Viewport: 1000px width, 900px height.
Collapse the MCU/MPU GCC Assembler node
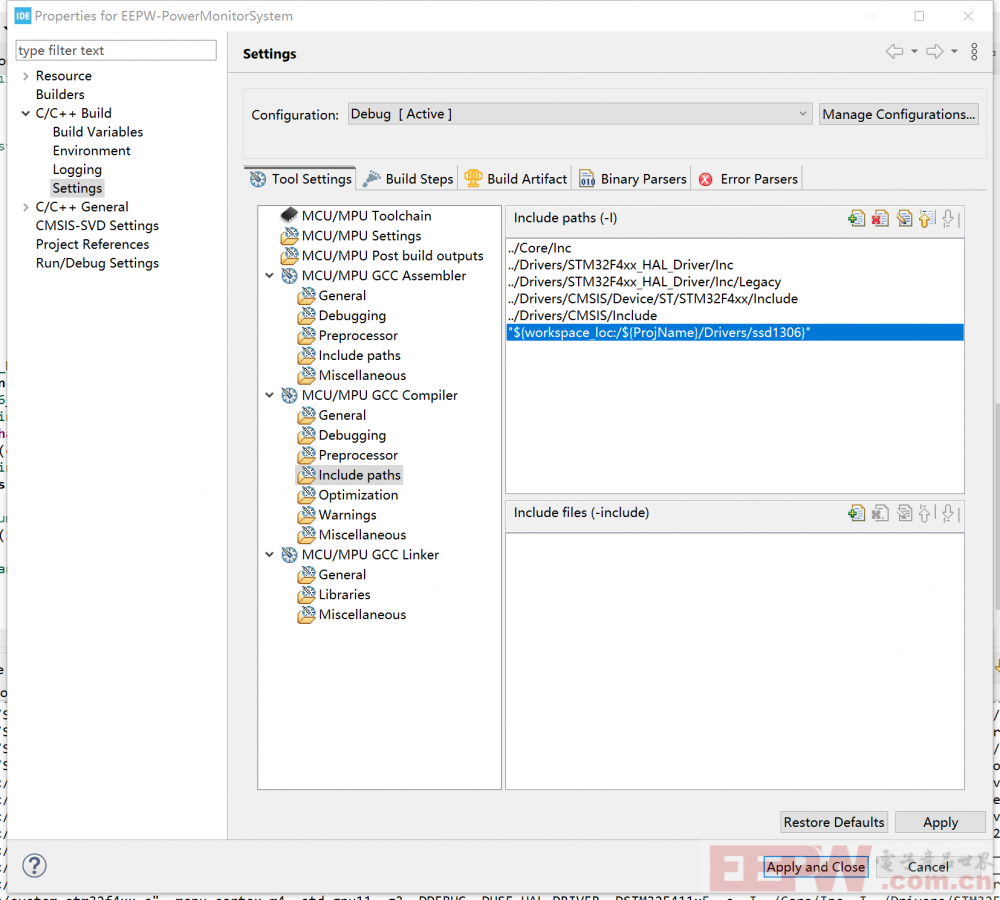tap(270, 276)
